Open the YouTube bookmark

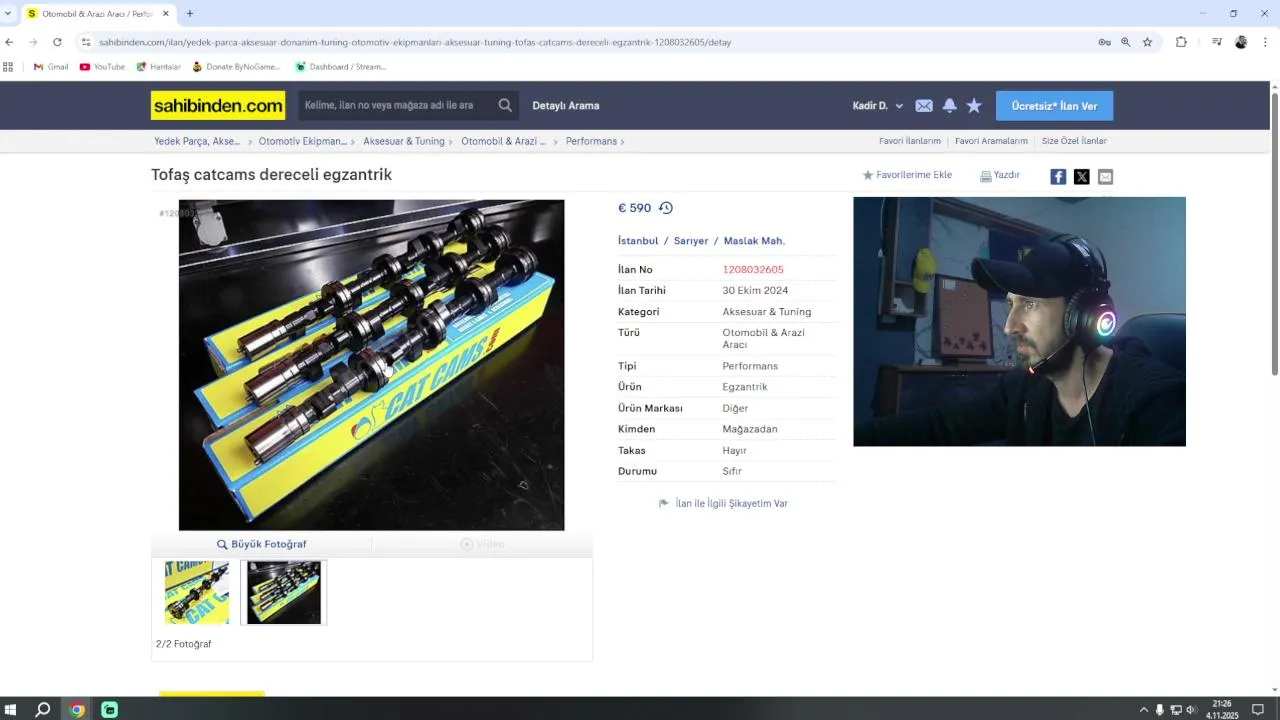click(x=102, y=67)
